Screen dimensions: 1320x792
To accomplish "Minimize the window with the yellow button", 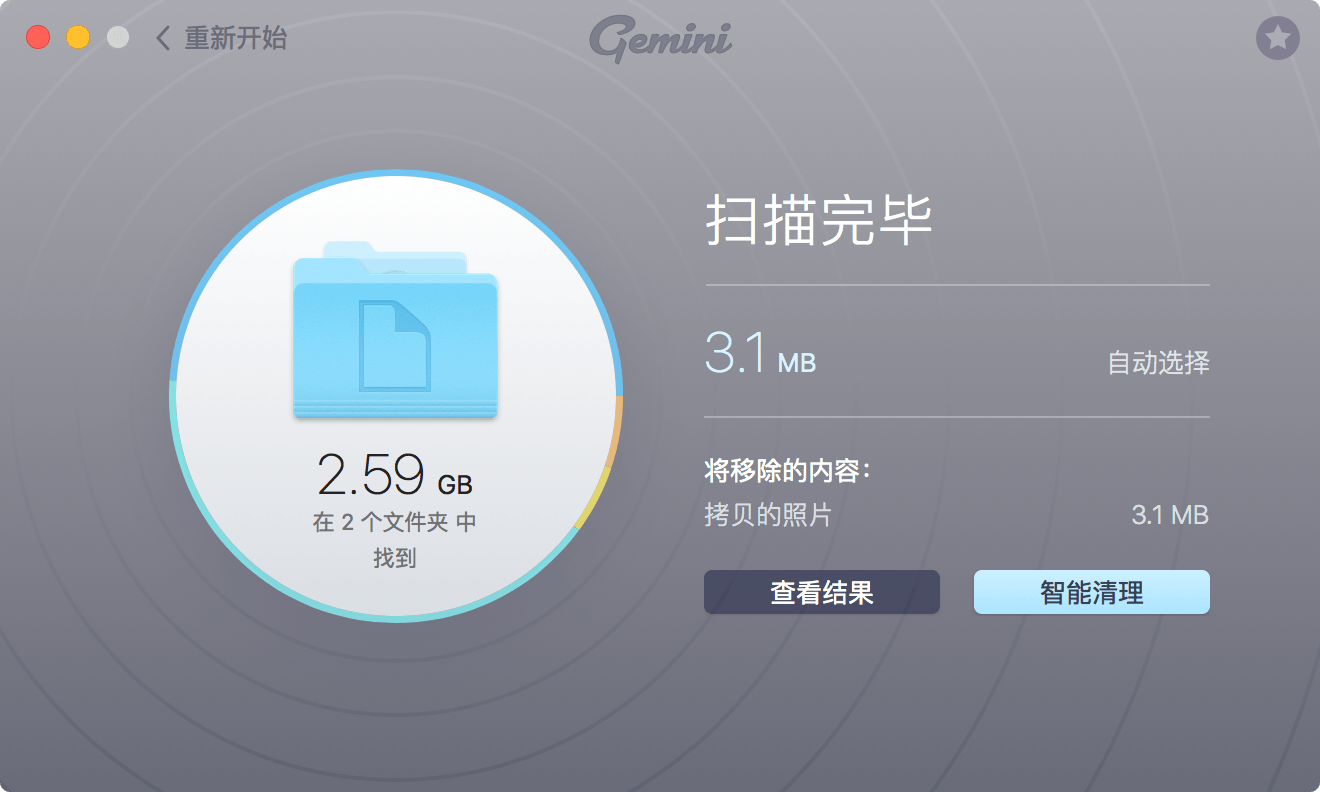I will click(78, 38).
